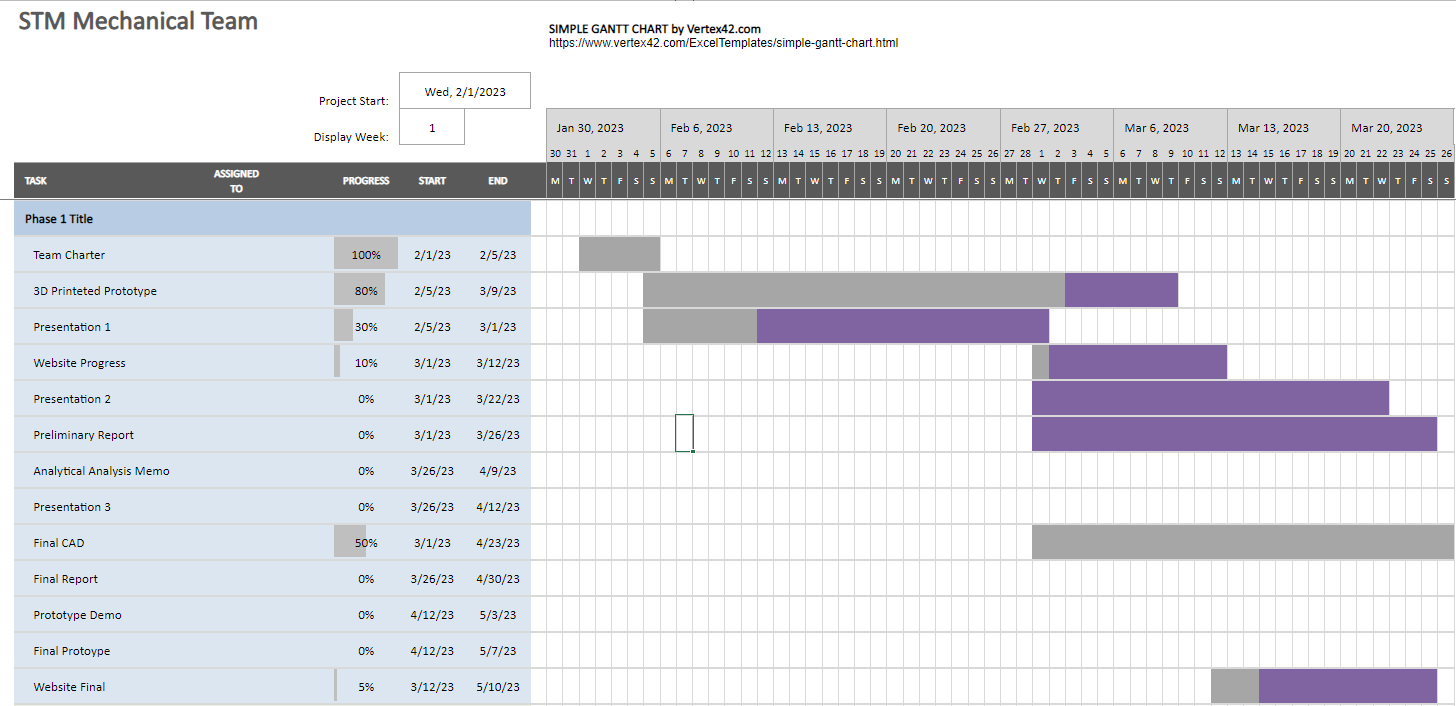Select the Mar 20, 2023 week header
Viewport: 1456px width, 706px height.
tap(1396, 128)
